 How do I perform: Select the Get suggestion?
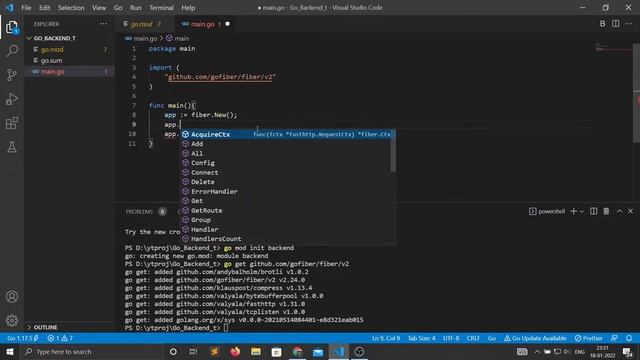[x=286, y=201]
